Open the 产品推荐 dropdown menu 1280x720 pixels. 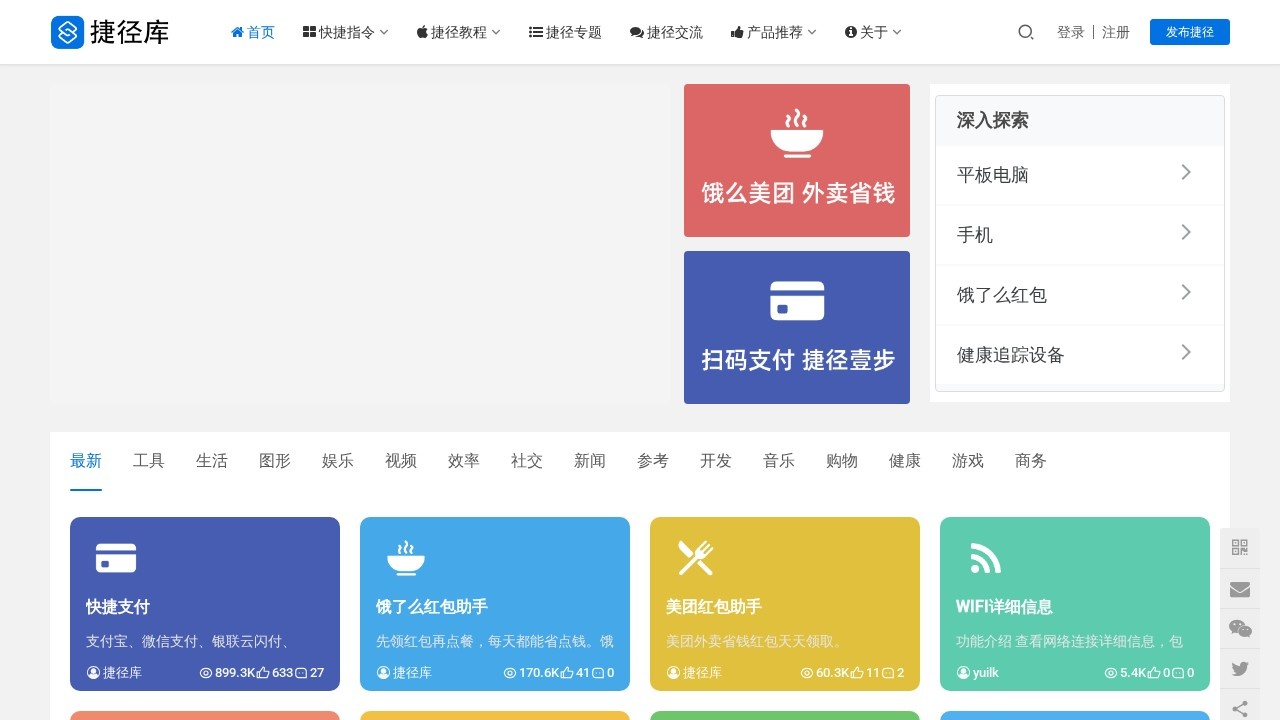773,32
